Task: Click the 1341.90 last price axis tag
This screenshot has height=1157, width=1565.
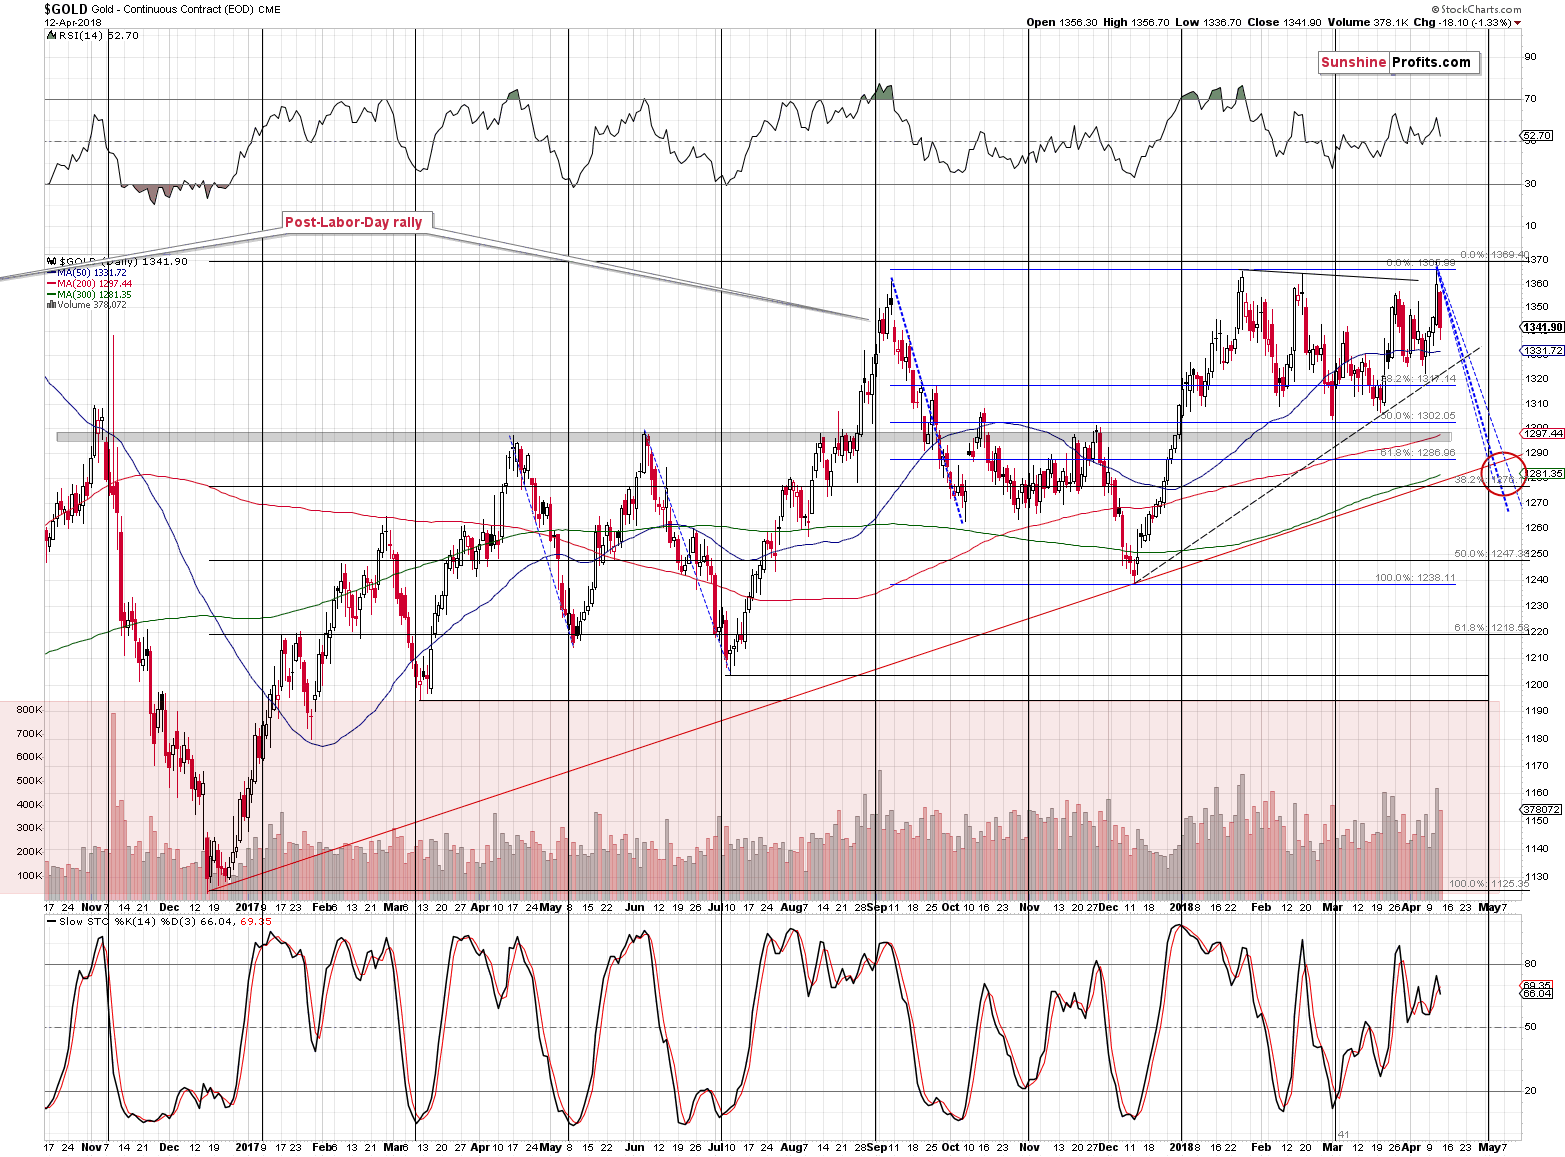Action: (1544, 327)
